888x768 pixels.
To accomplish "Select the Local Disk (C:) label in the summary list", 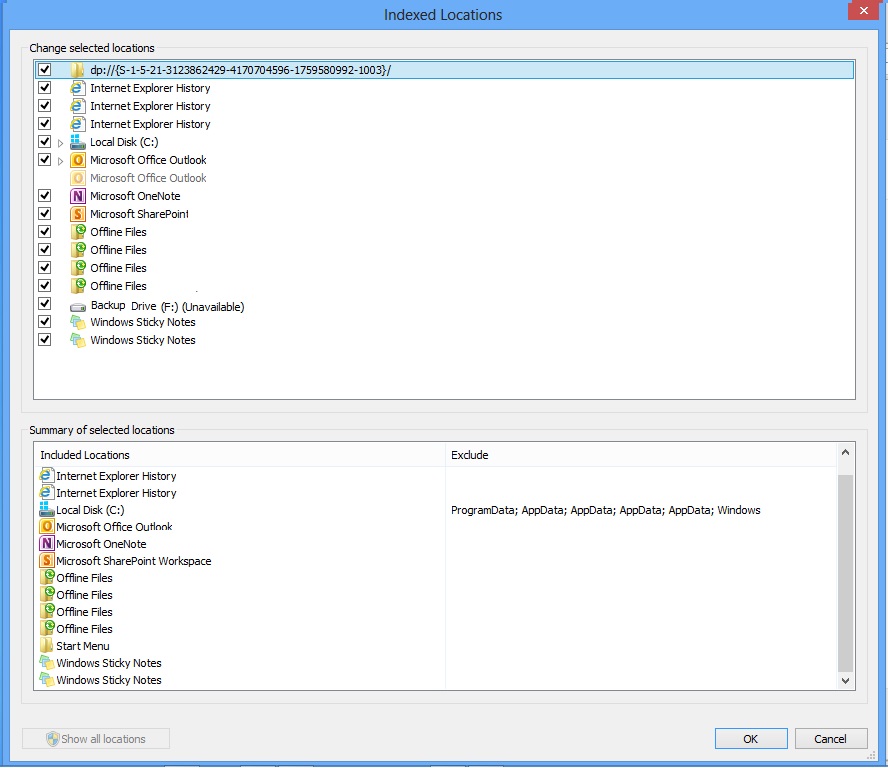I will [x=90, y=510].
